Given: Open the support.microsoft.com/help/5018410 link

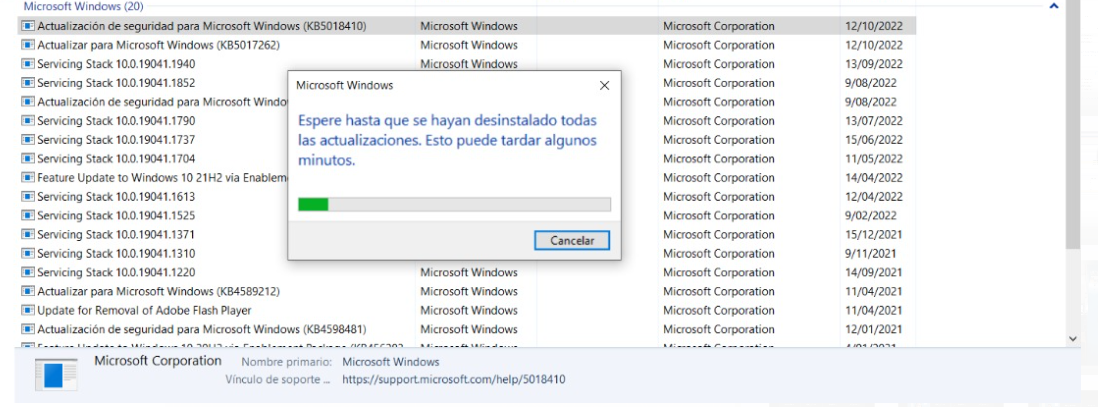Looking at the screenshot, I should click(454, 380).
